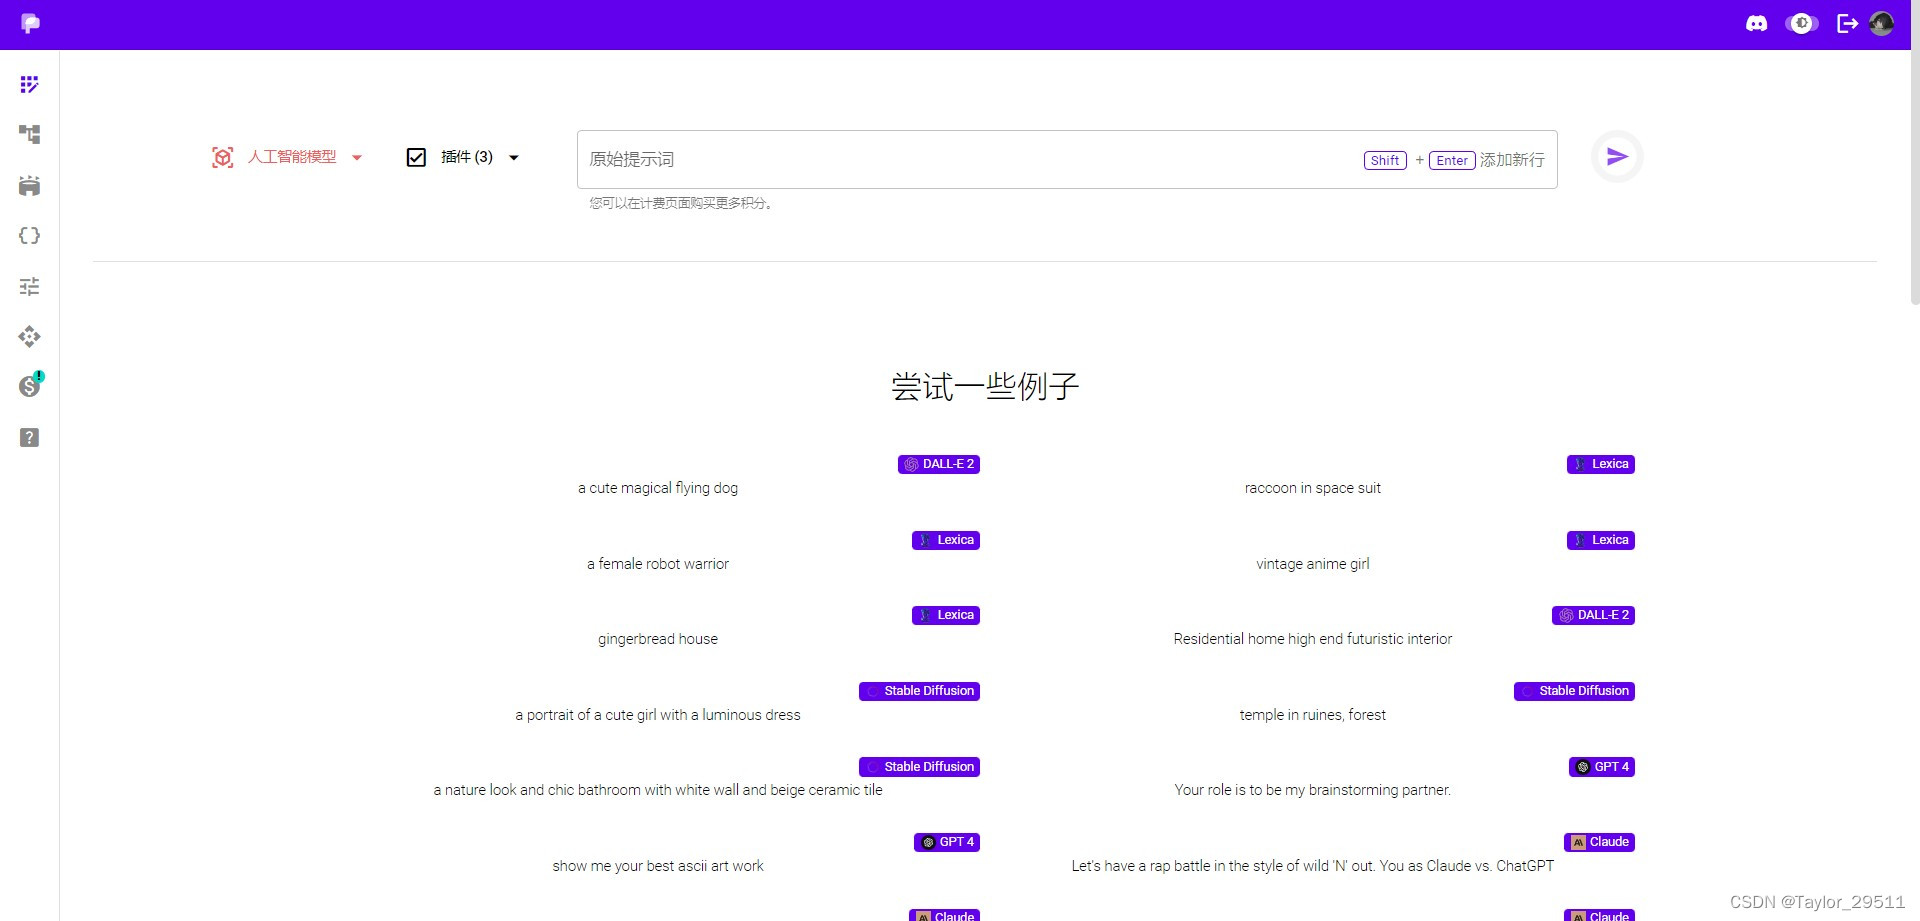Viewport: 1920px width, 921px height.
Task: Click the send prompt arrow button
Action: (1617, 157)
